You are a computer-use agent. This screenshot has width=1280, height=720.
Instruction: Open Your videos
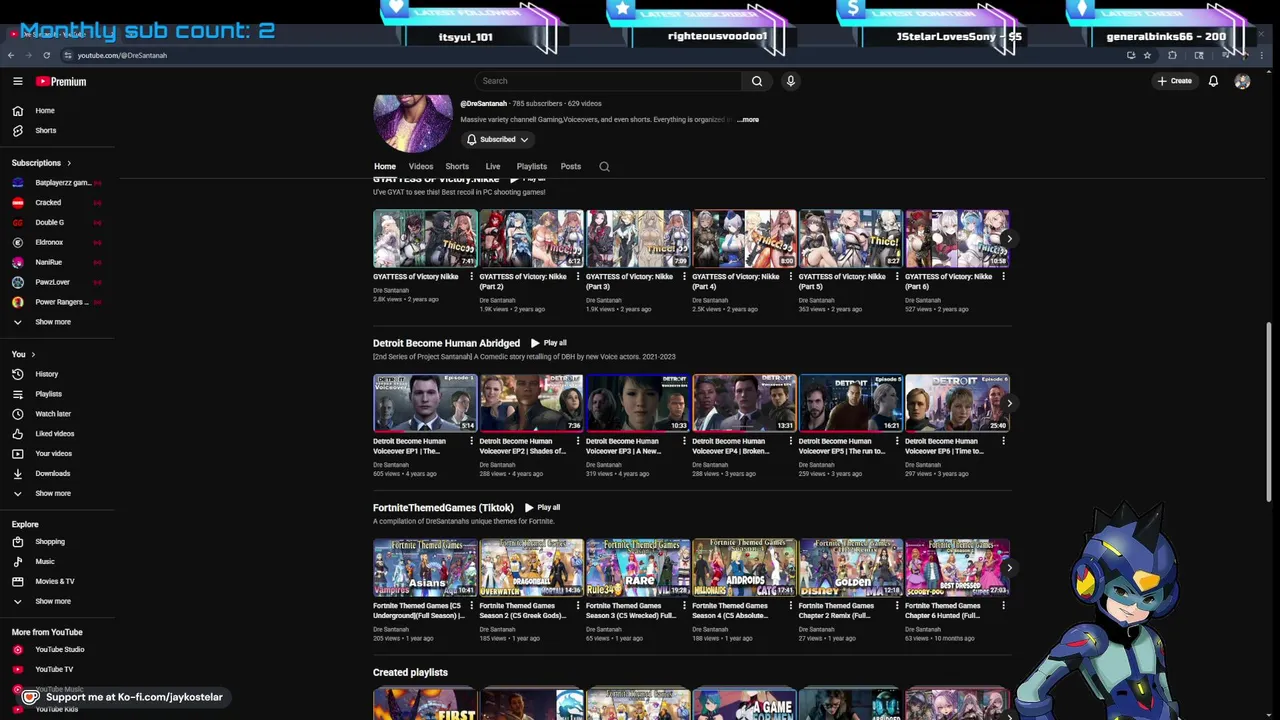(53, 454)
